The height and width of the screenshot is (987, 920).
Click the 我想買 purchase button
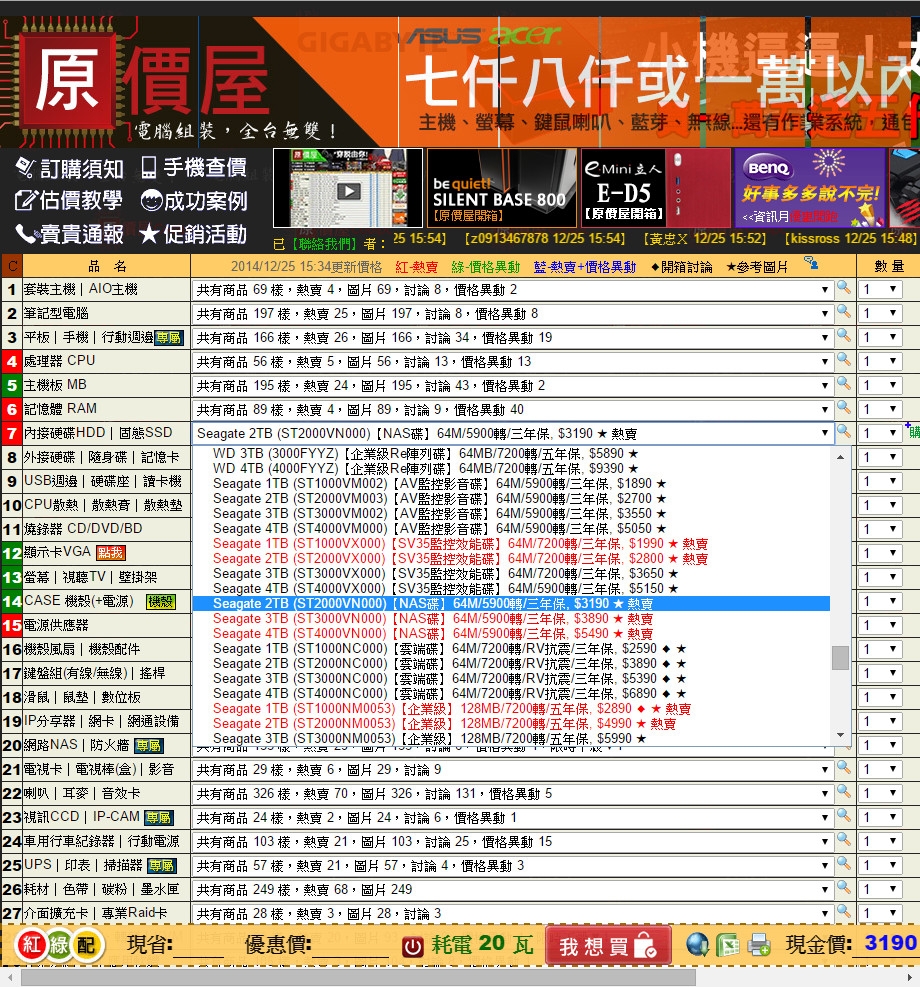point(607,945)
